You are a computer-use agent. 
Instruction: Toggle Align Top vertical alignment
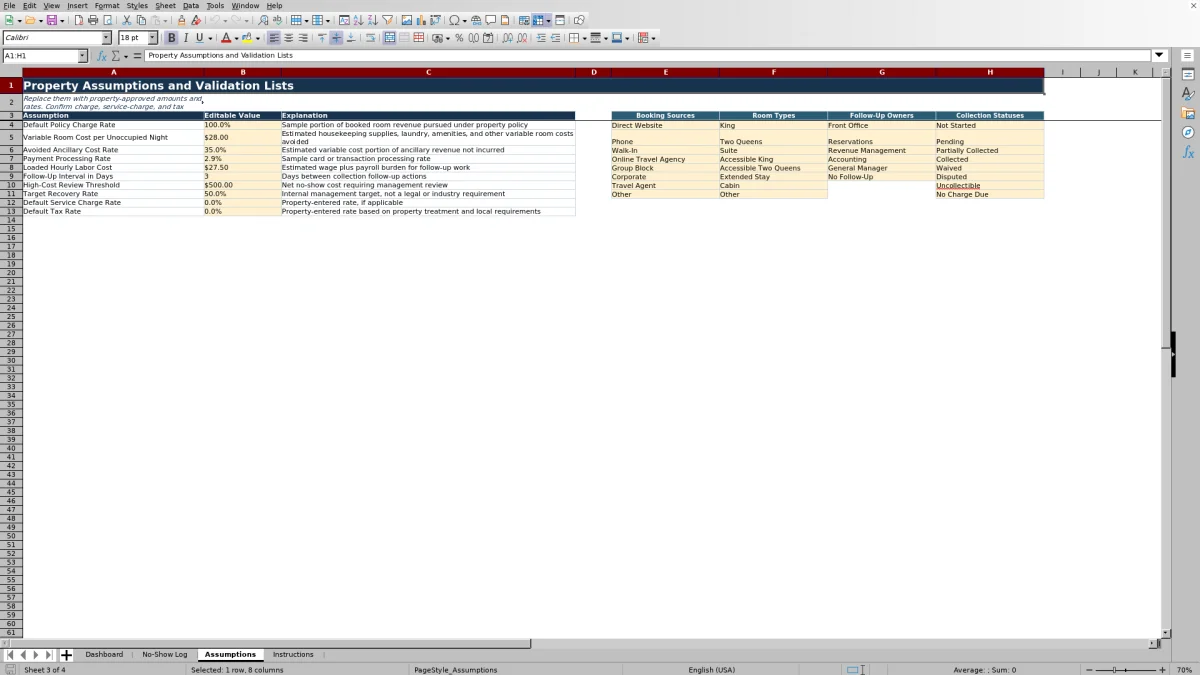(322, 38)
